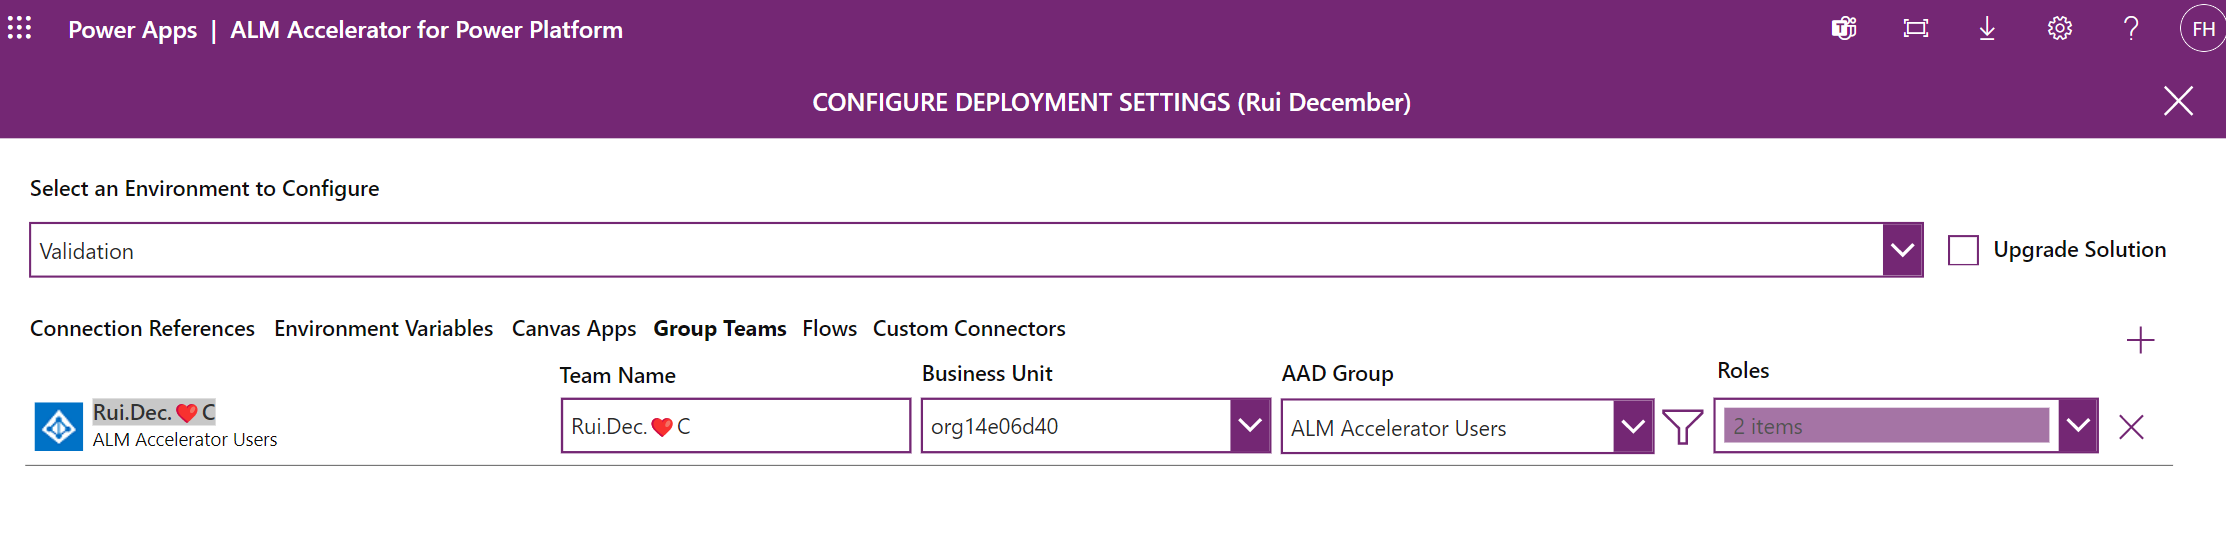Add a new group team with plus icon
The height and width of the screenshot is (538, 2226).
click(2140, 340)
